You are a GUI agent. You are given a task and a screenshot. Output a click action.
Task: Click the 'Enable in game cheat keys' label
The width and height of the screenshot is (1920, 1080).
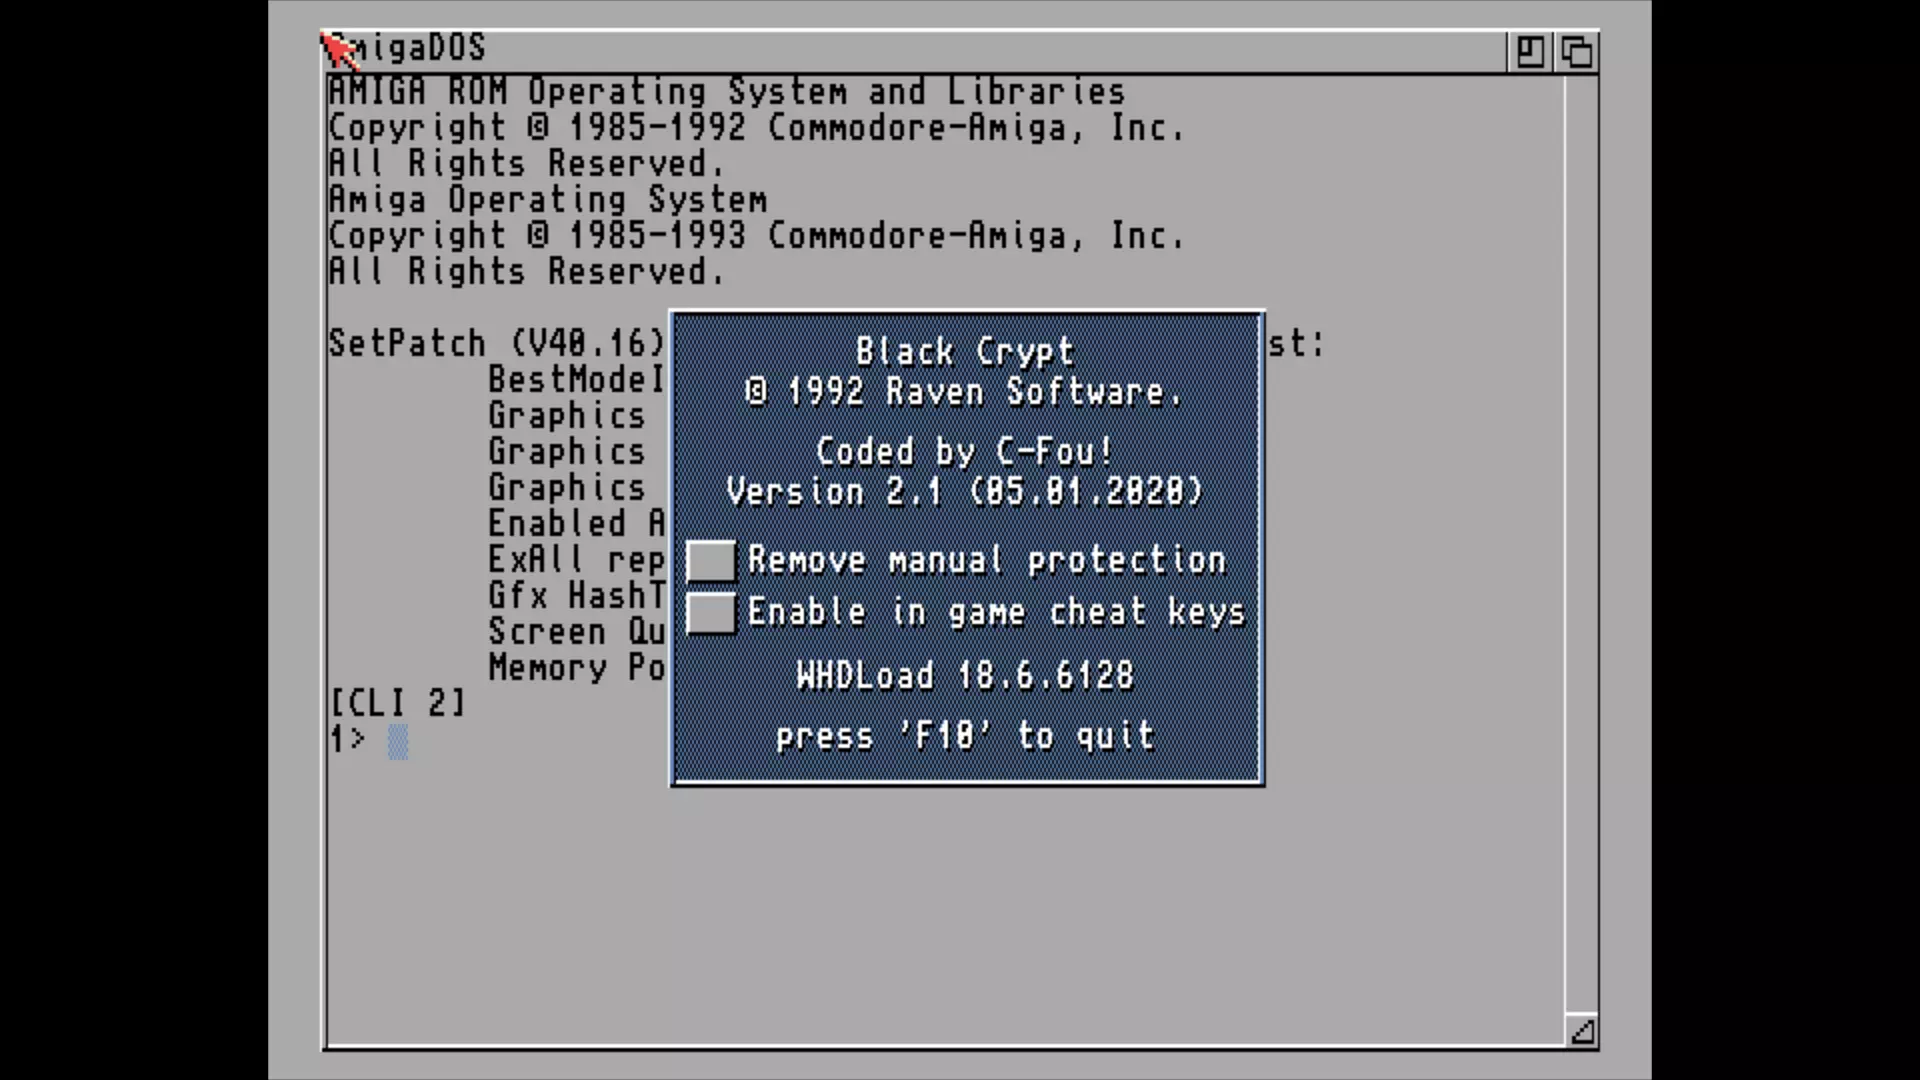tap(996, 613)
